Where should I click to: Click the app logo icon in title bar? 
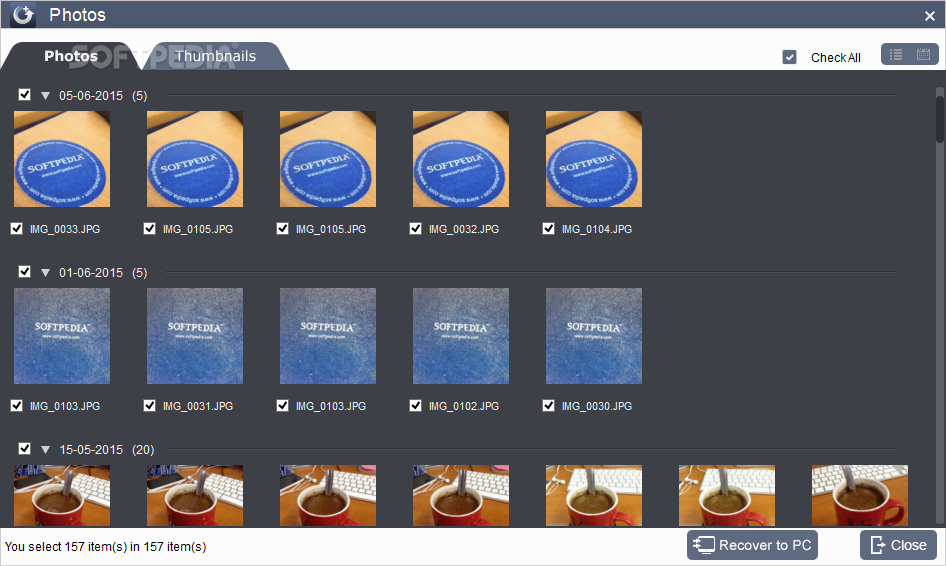tap(23, 14)
